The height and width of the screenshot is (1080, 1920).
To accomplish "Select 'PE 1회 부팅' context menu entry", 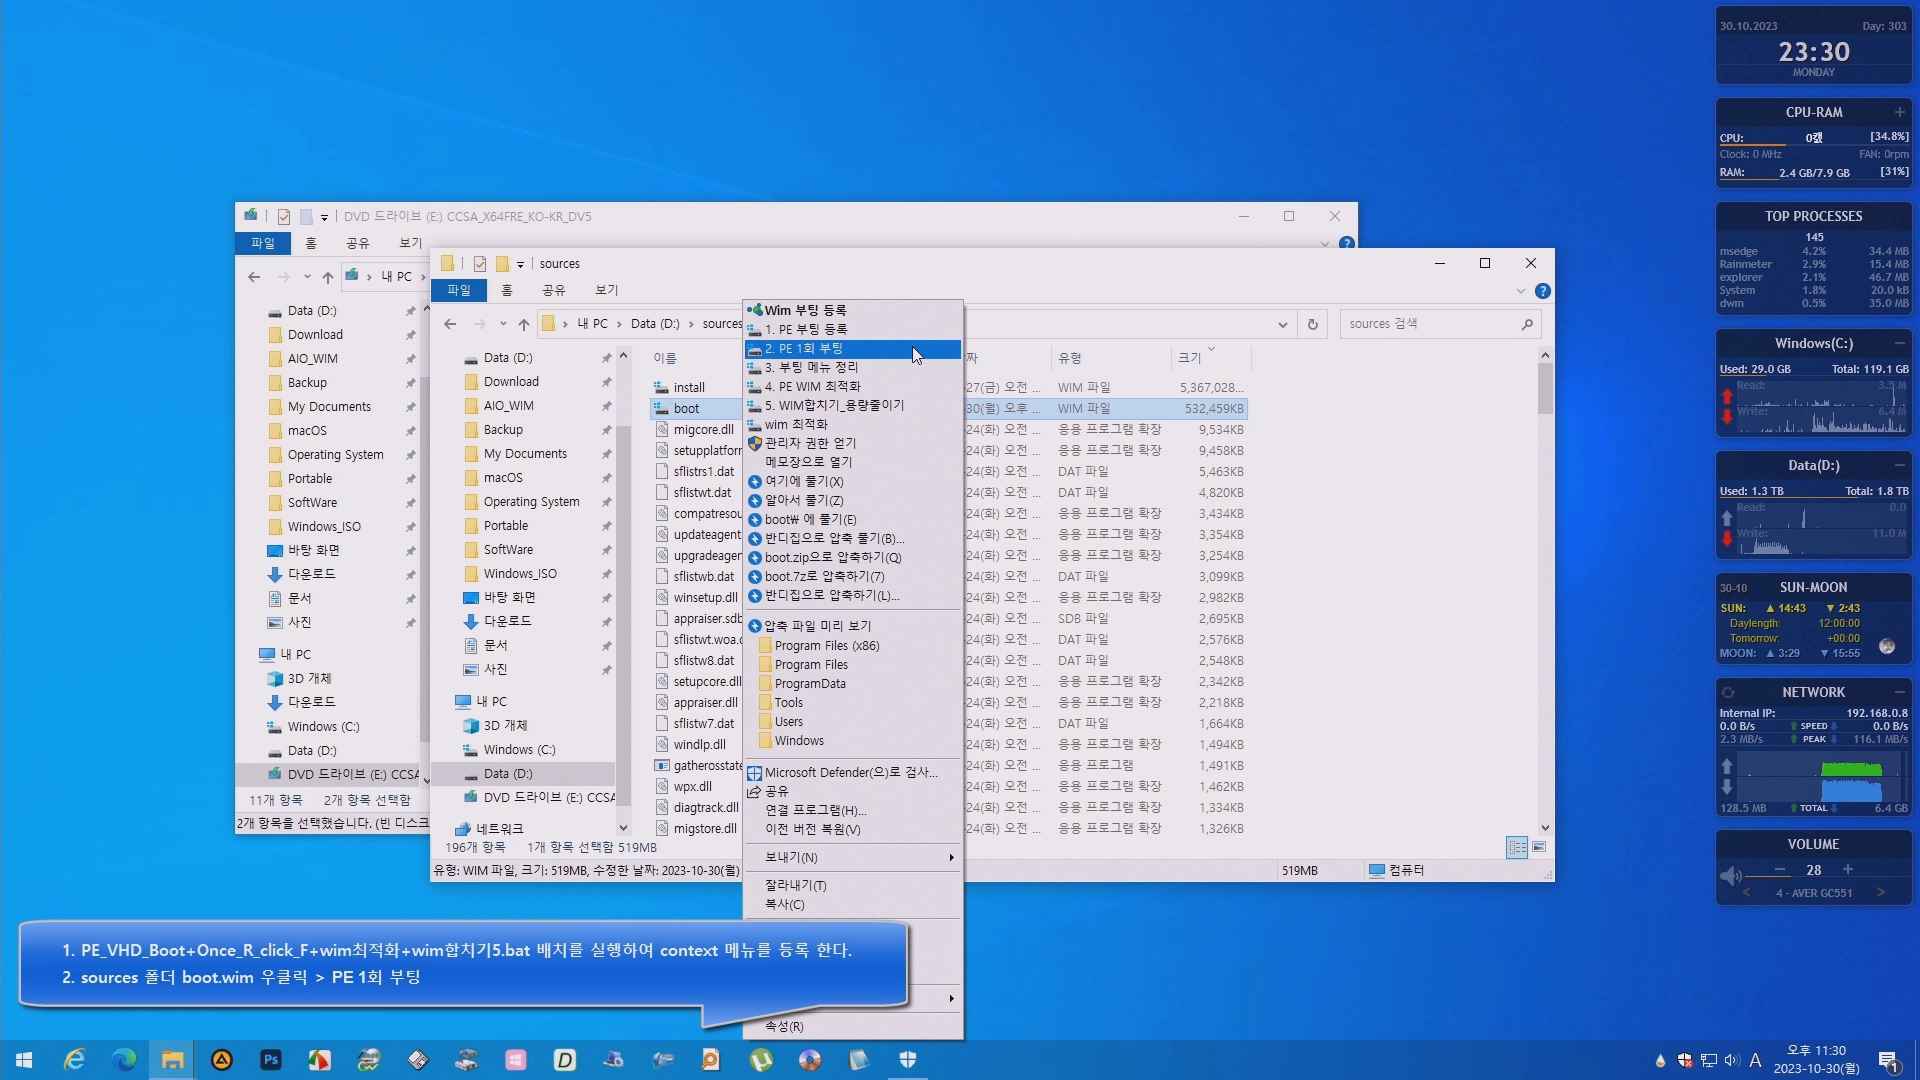I will (852, 348).
